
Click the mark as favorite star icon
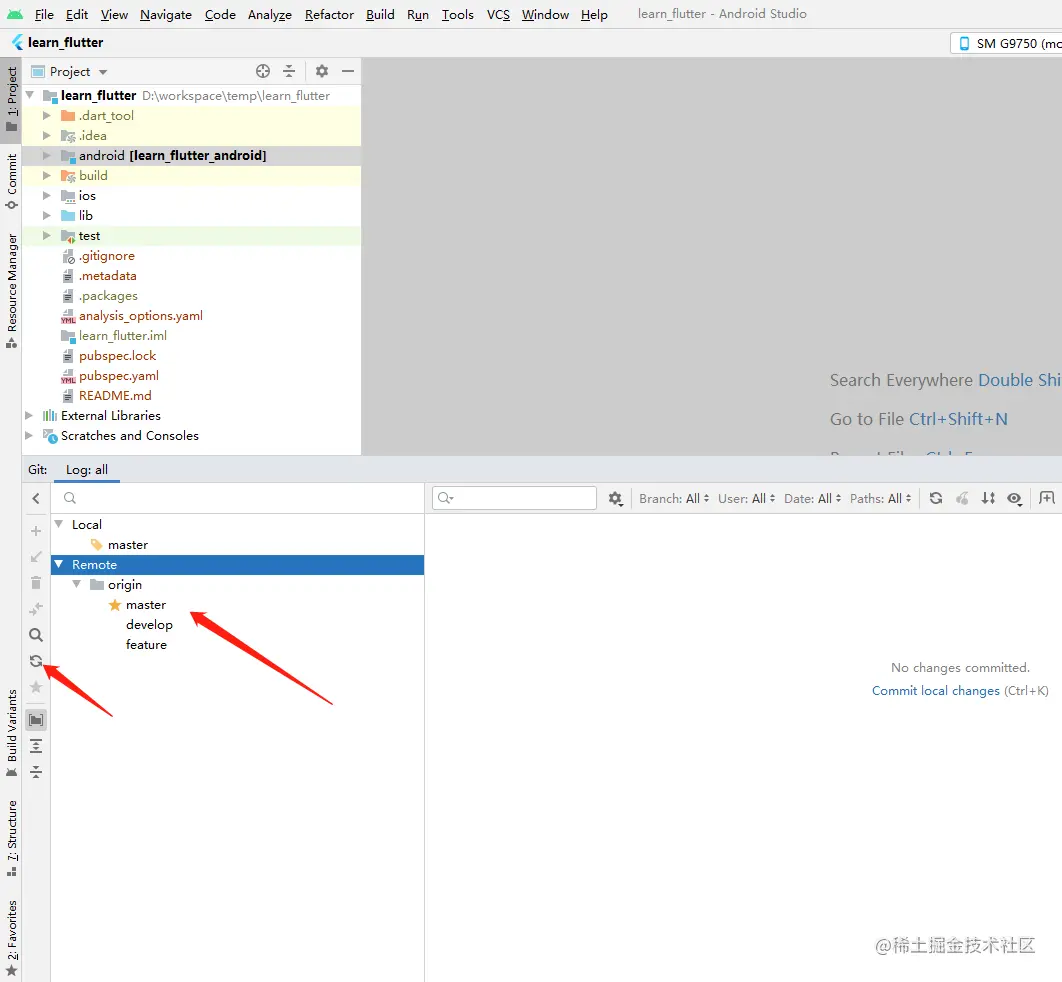coord(36,687)
